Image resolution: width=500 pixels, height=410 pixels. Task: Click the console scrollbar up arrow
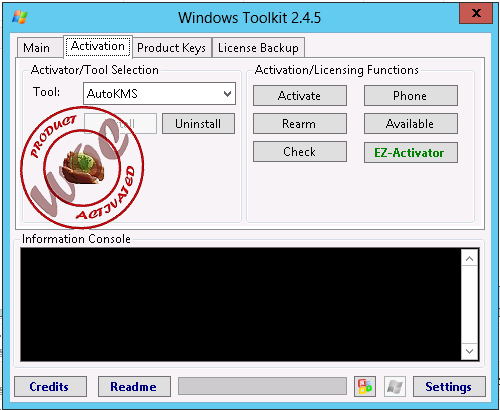pyautogui.click(x=470, y=259)
